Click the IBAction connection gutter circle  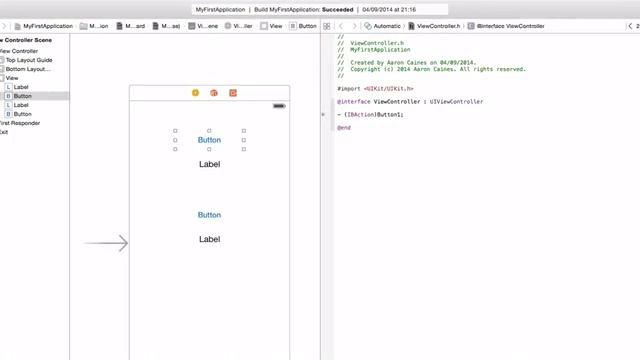[323, 115]
